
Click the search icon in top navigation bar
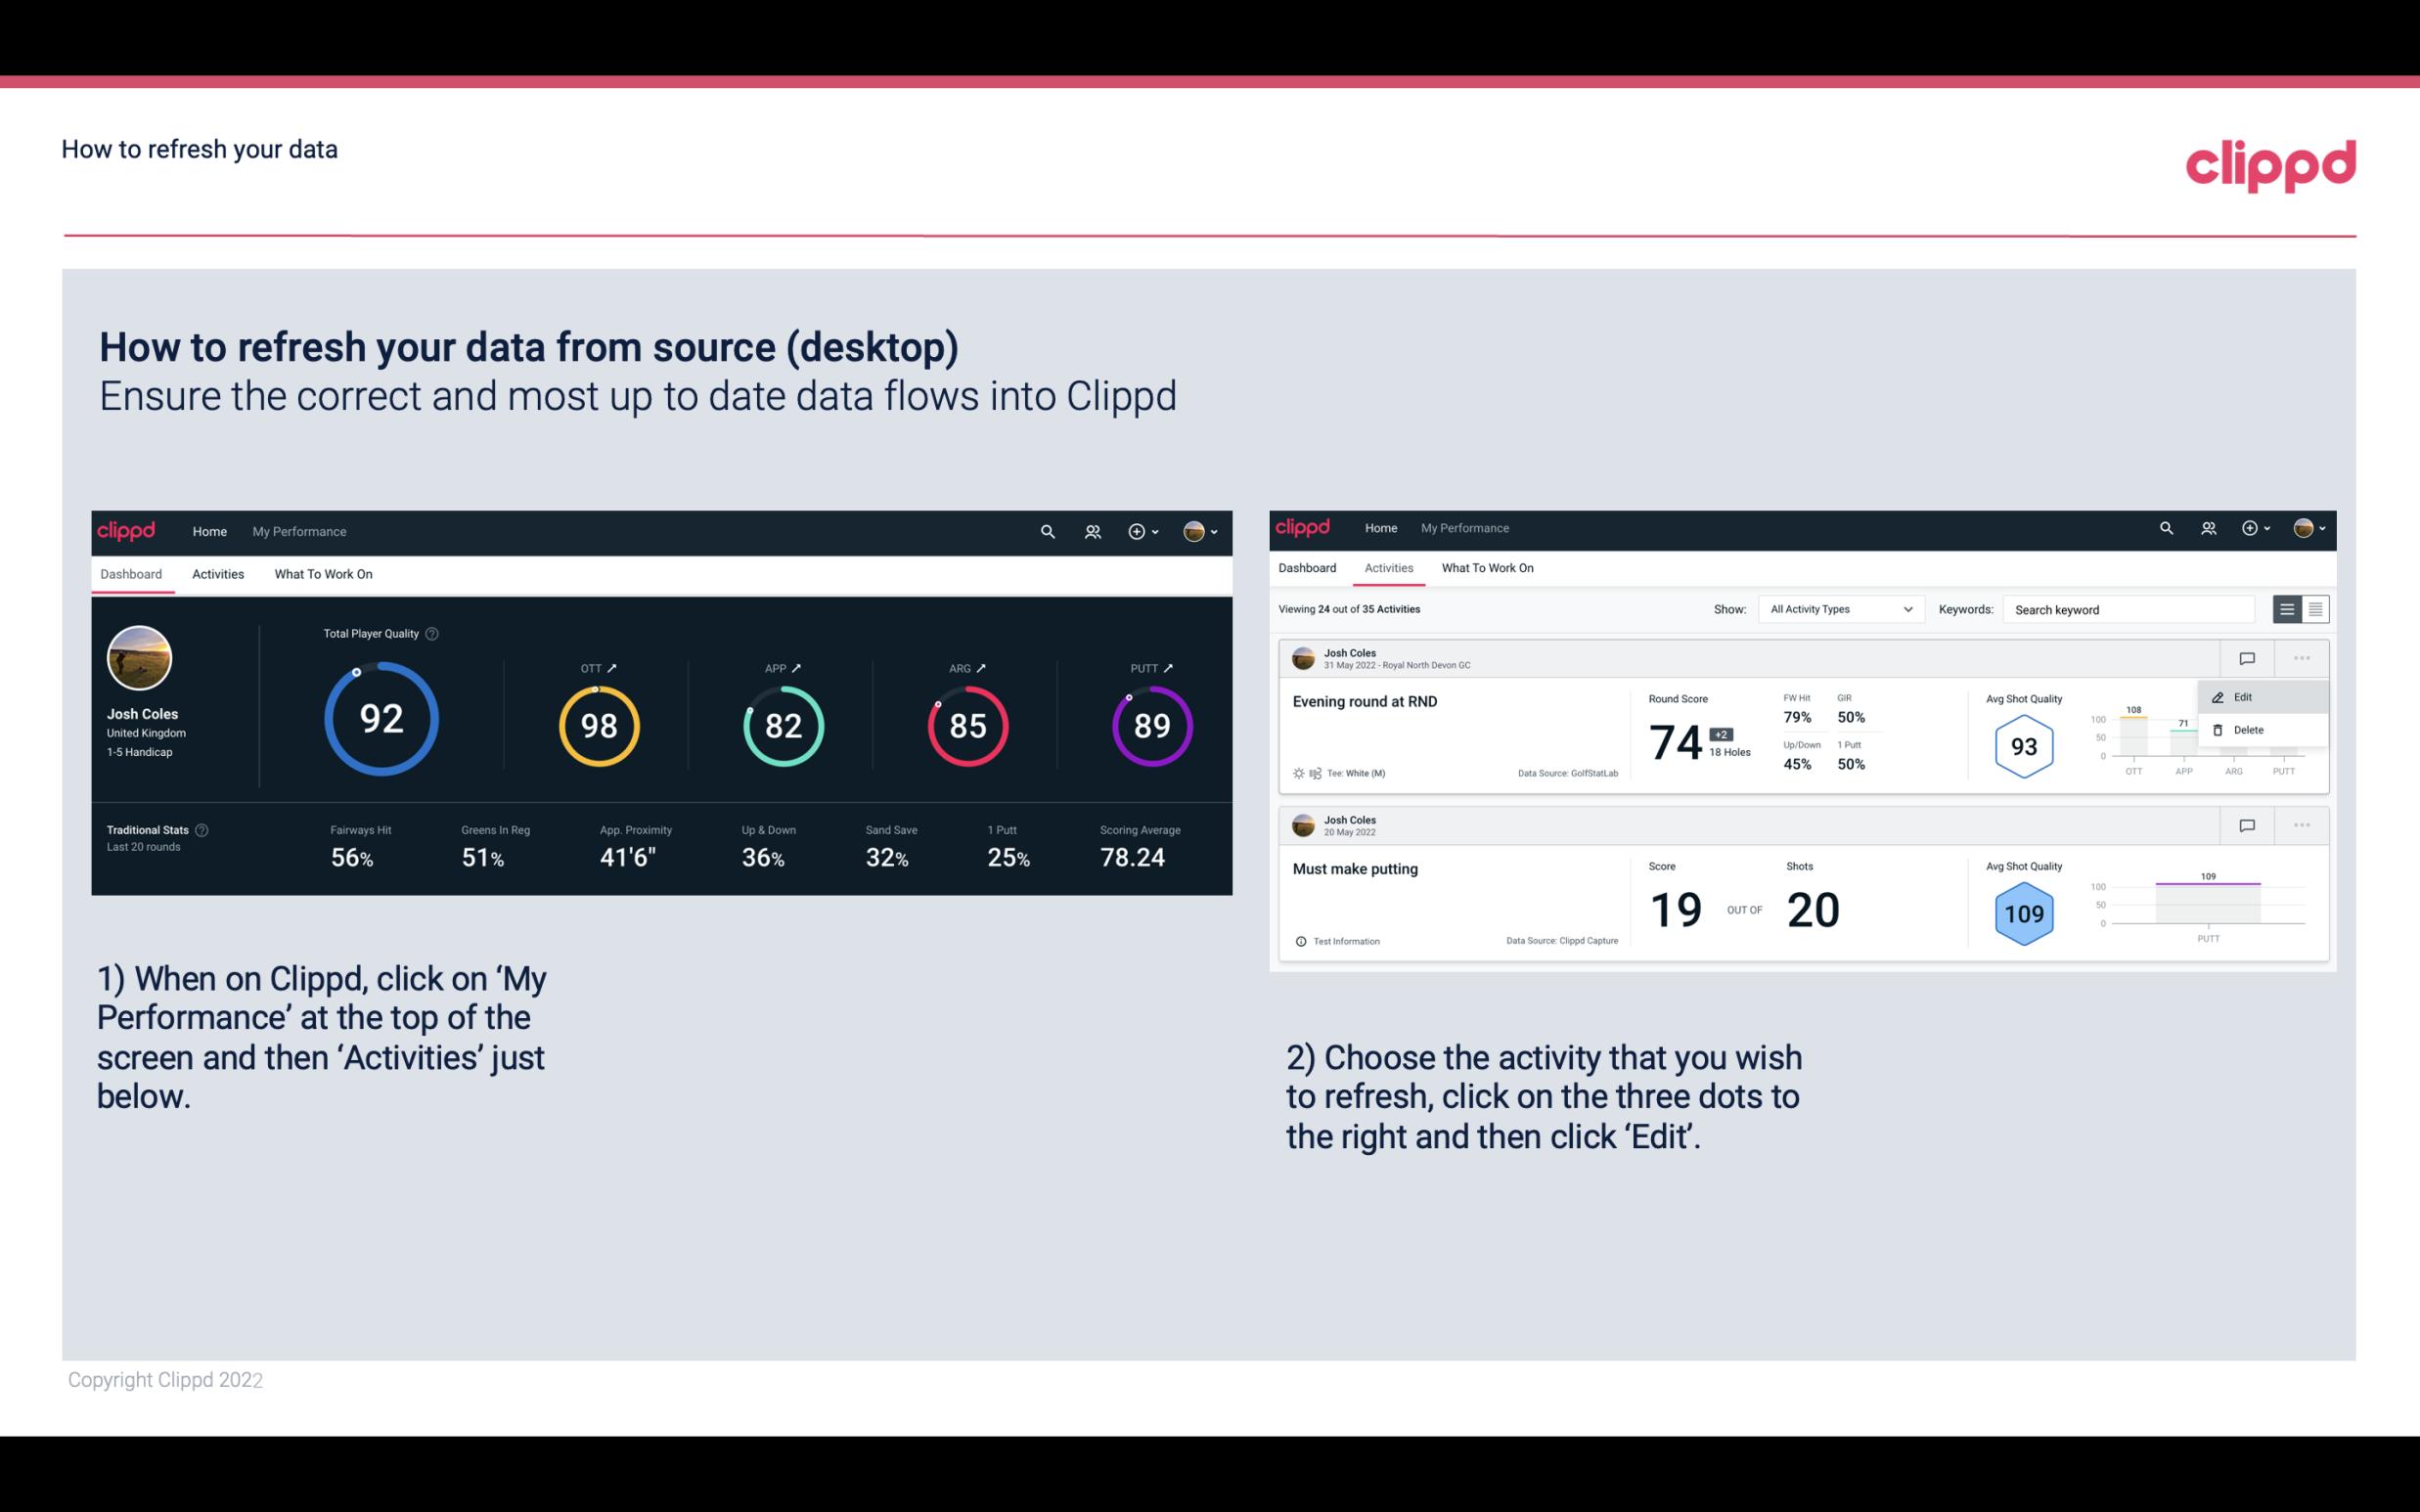click(1047, 531)
